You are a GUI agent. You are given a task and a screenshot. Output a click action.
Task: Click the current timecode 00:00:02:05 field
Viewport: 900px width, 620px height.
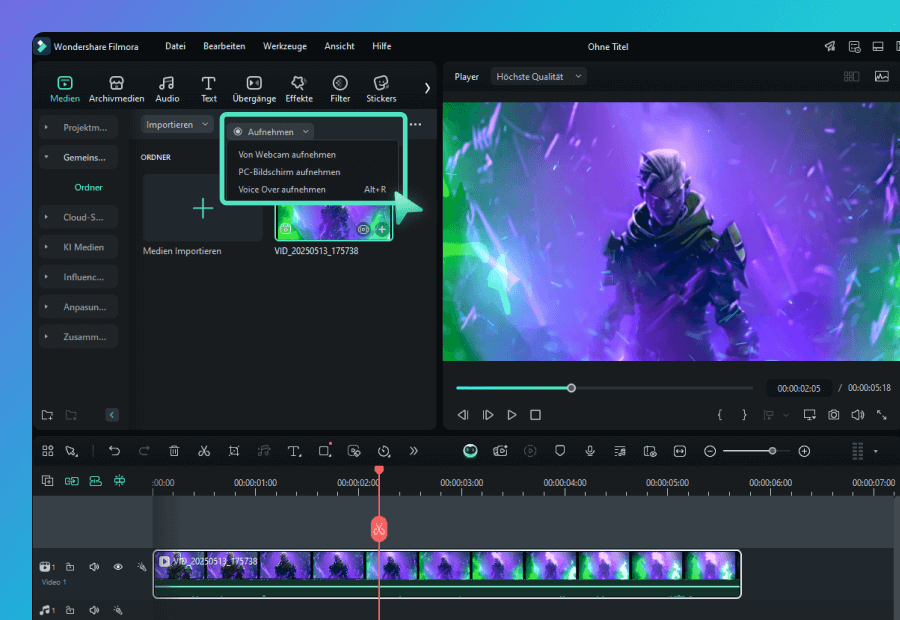798,389
